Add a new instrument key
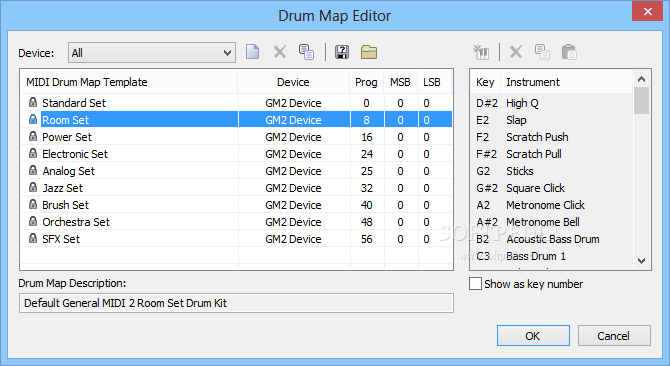Image resolution: width=670 pixels, height=366 pixels. click(x=481, y=52)
